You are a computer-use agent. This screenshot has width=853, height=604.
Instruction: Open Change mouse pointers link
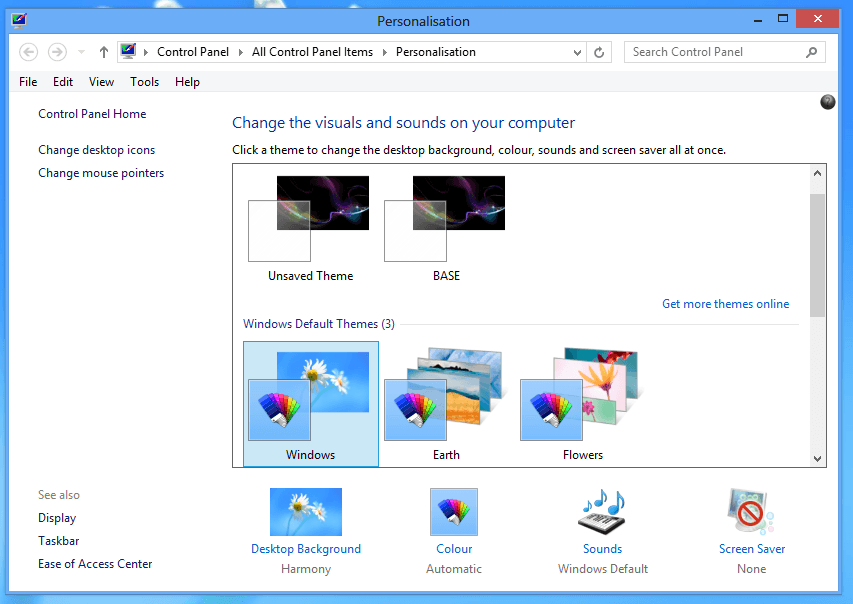101,173
